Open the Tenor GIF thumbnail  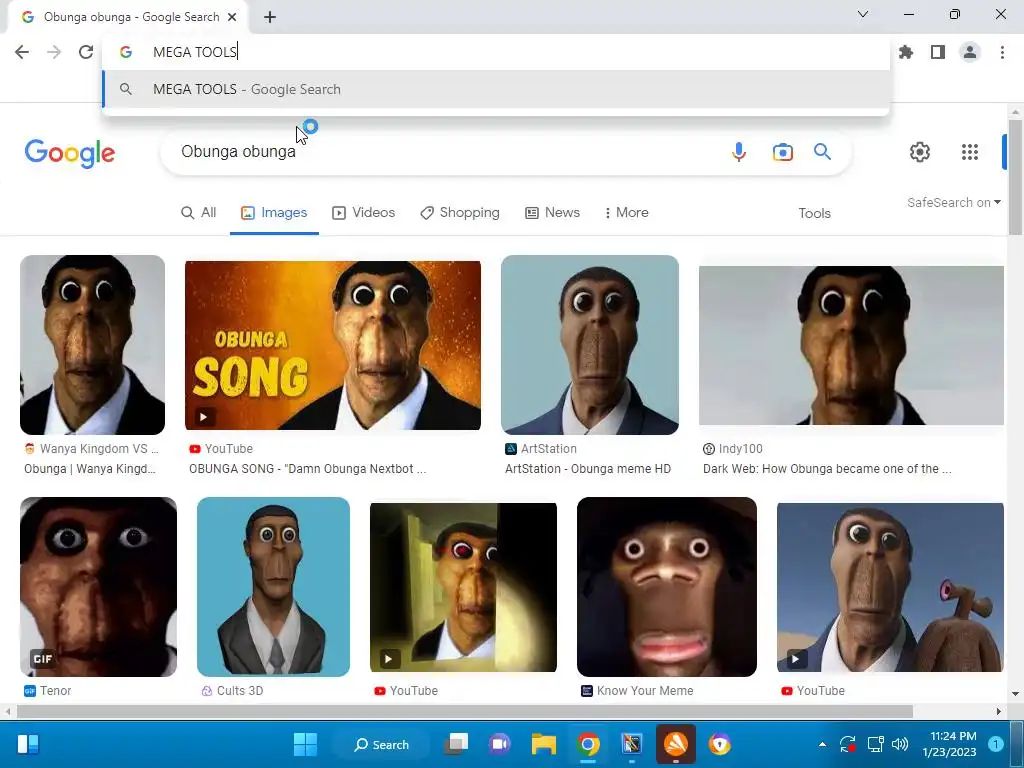98,587
